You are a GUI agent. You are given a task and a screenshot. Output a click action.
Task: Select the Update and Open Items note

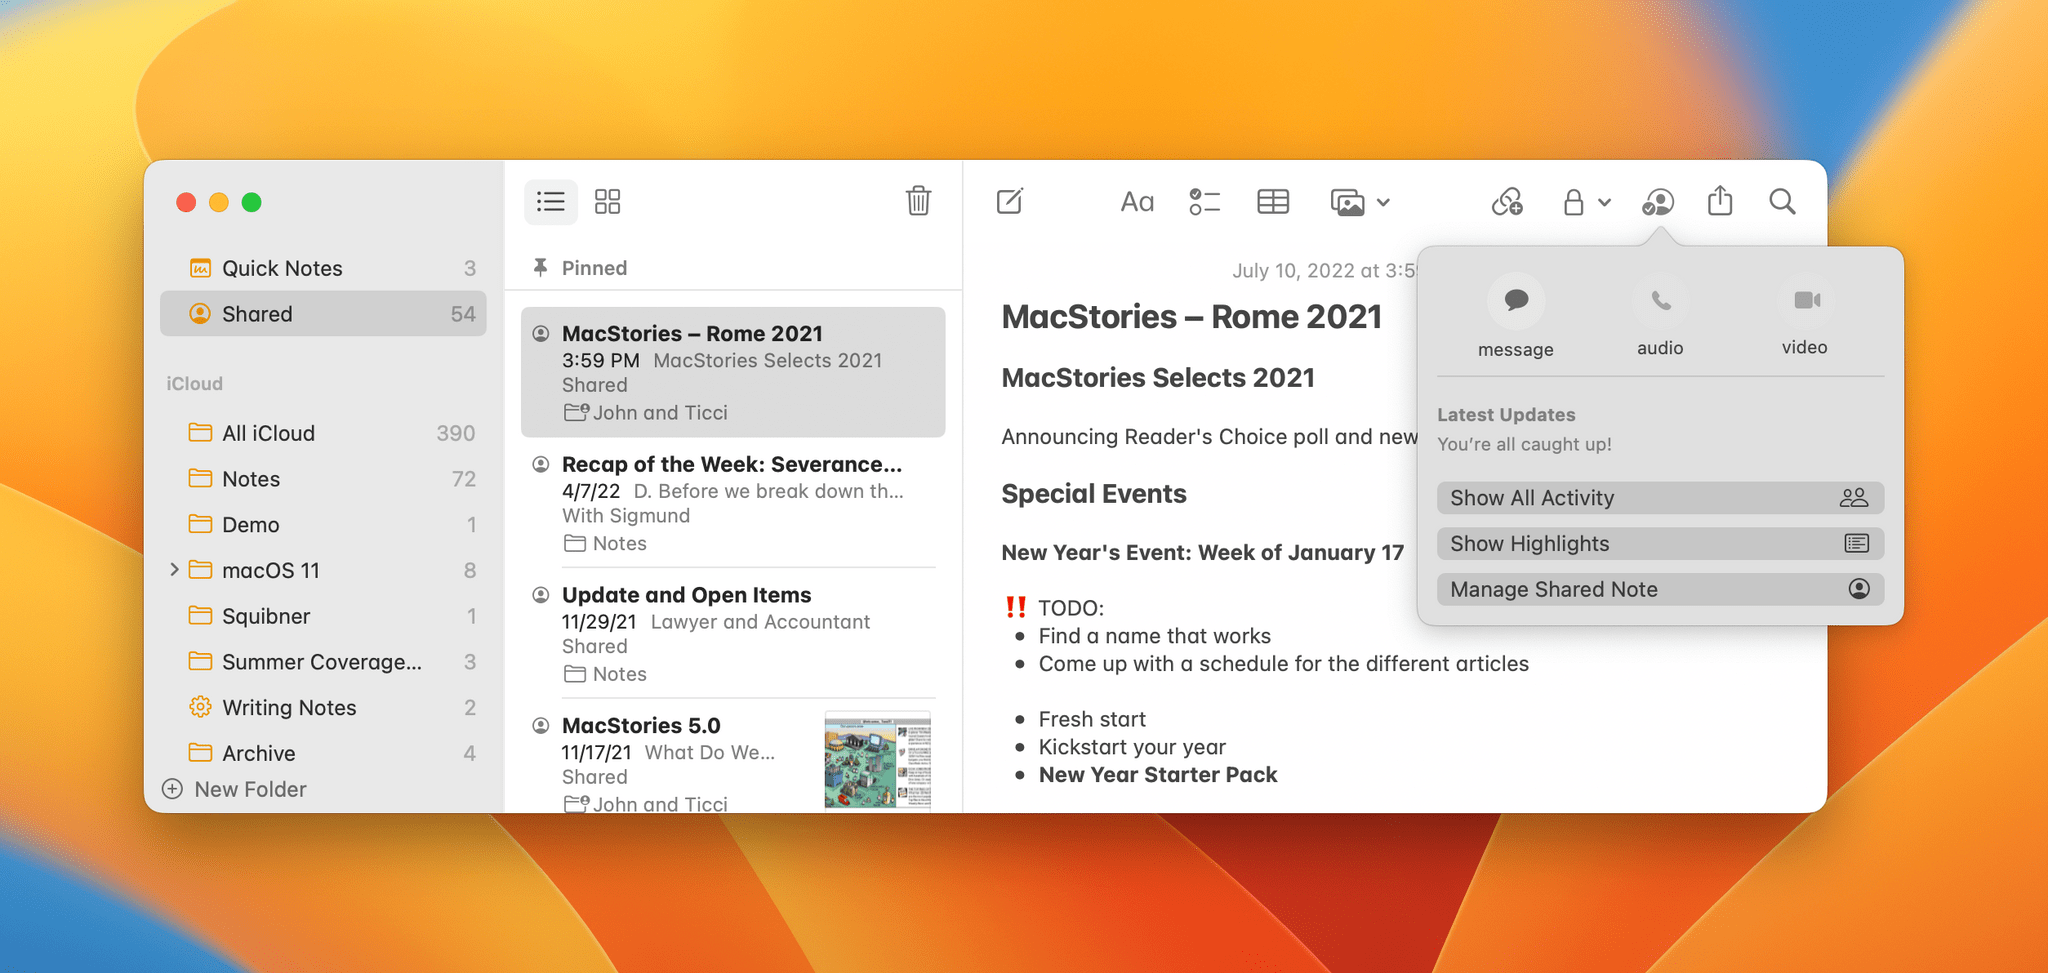coord(733,634)
